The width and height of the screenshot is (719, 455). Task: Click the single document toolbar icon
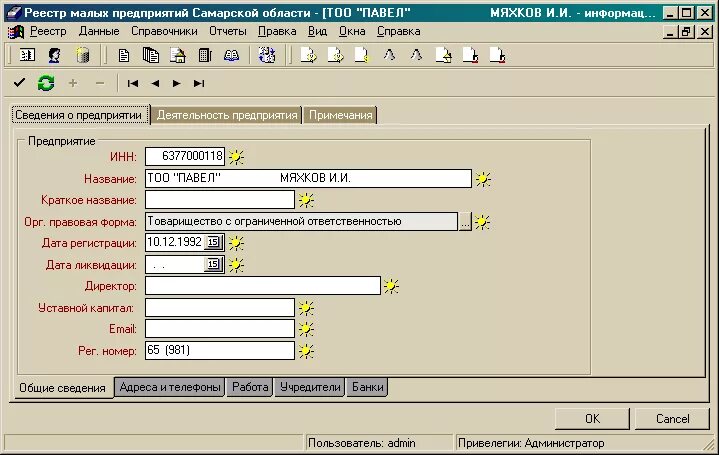[x=123, y=55]
